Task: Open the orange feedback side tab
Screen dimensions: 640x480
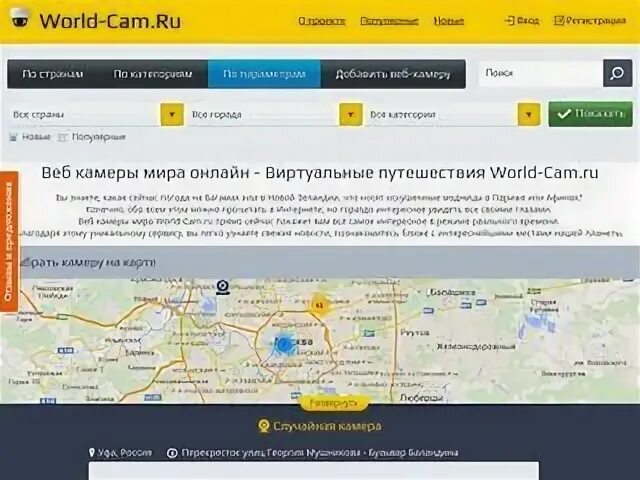Action: coord(9,241)
